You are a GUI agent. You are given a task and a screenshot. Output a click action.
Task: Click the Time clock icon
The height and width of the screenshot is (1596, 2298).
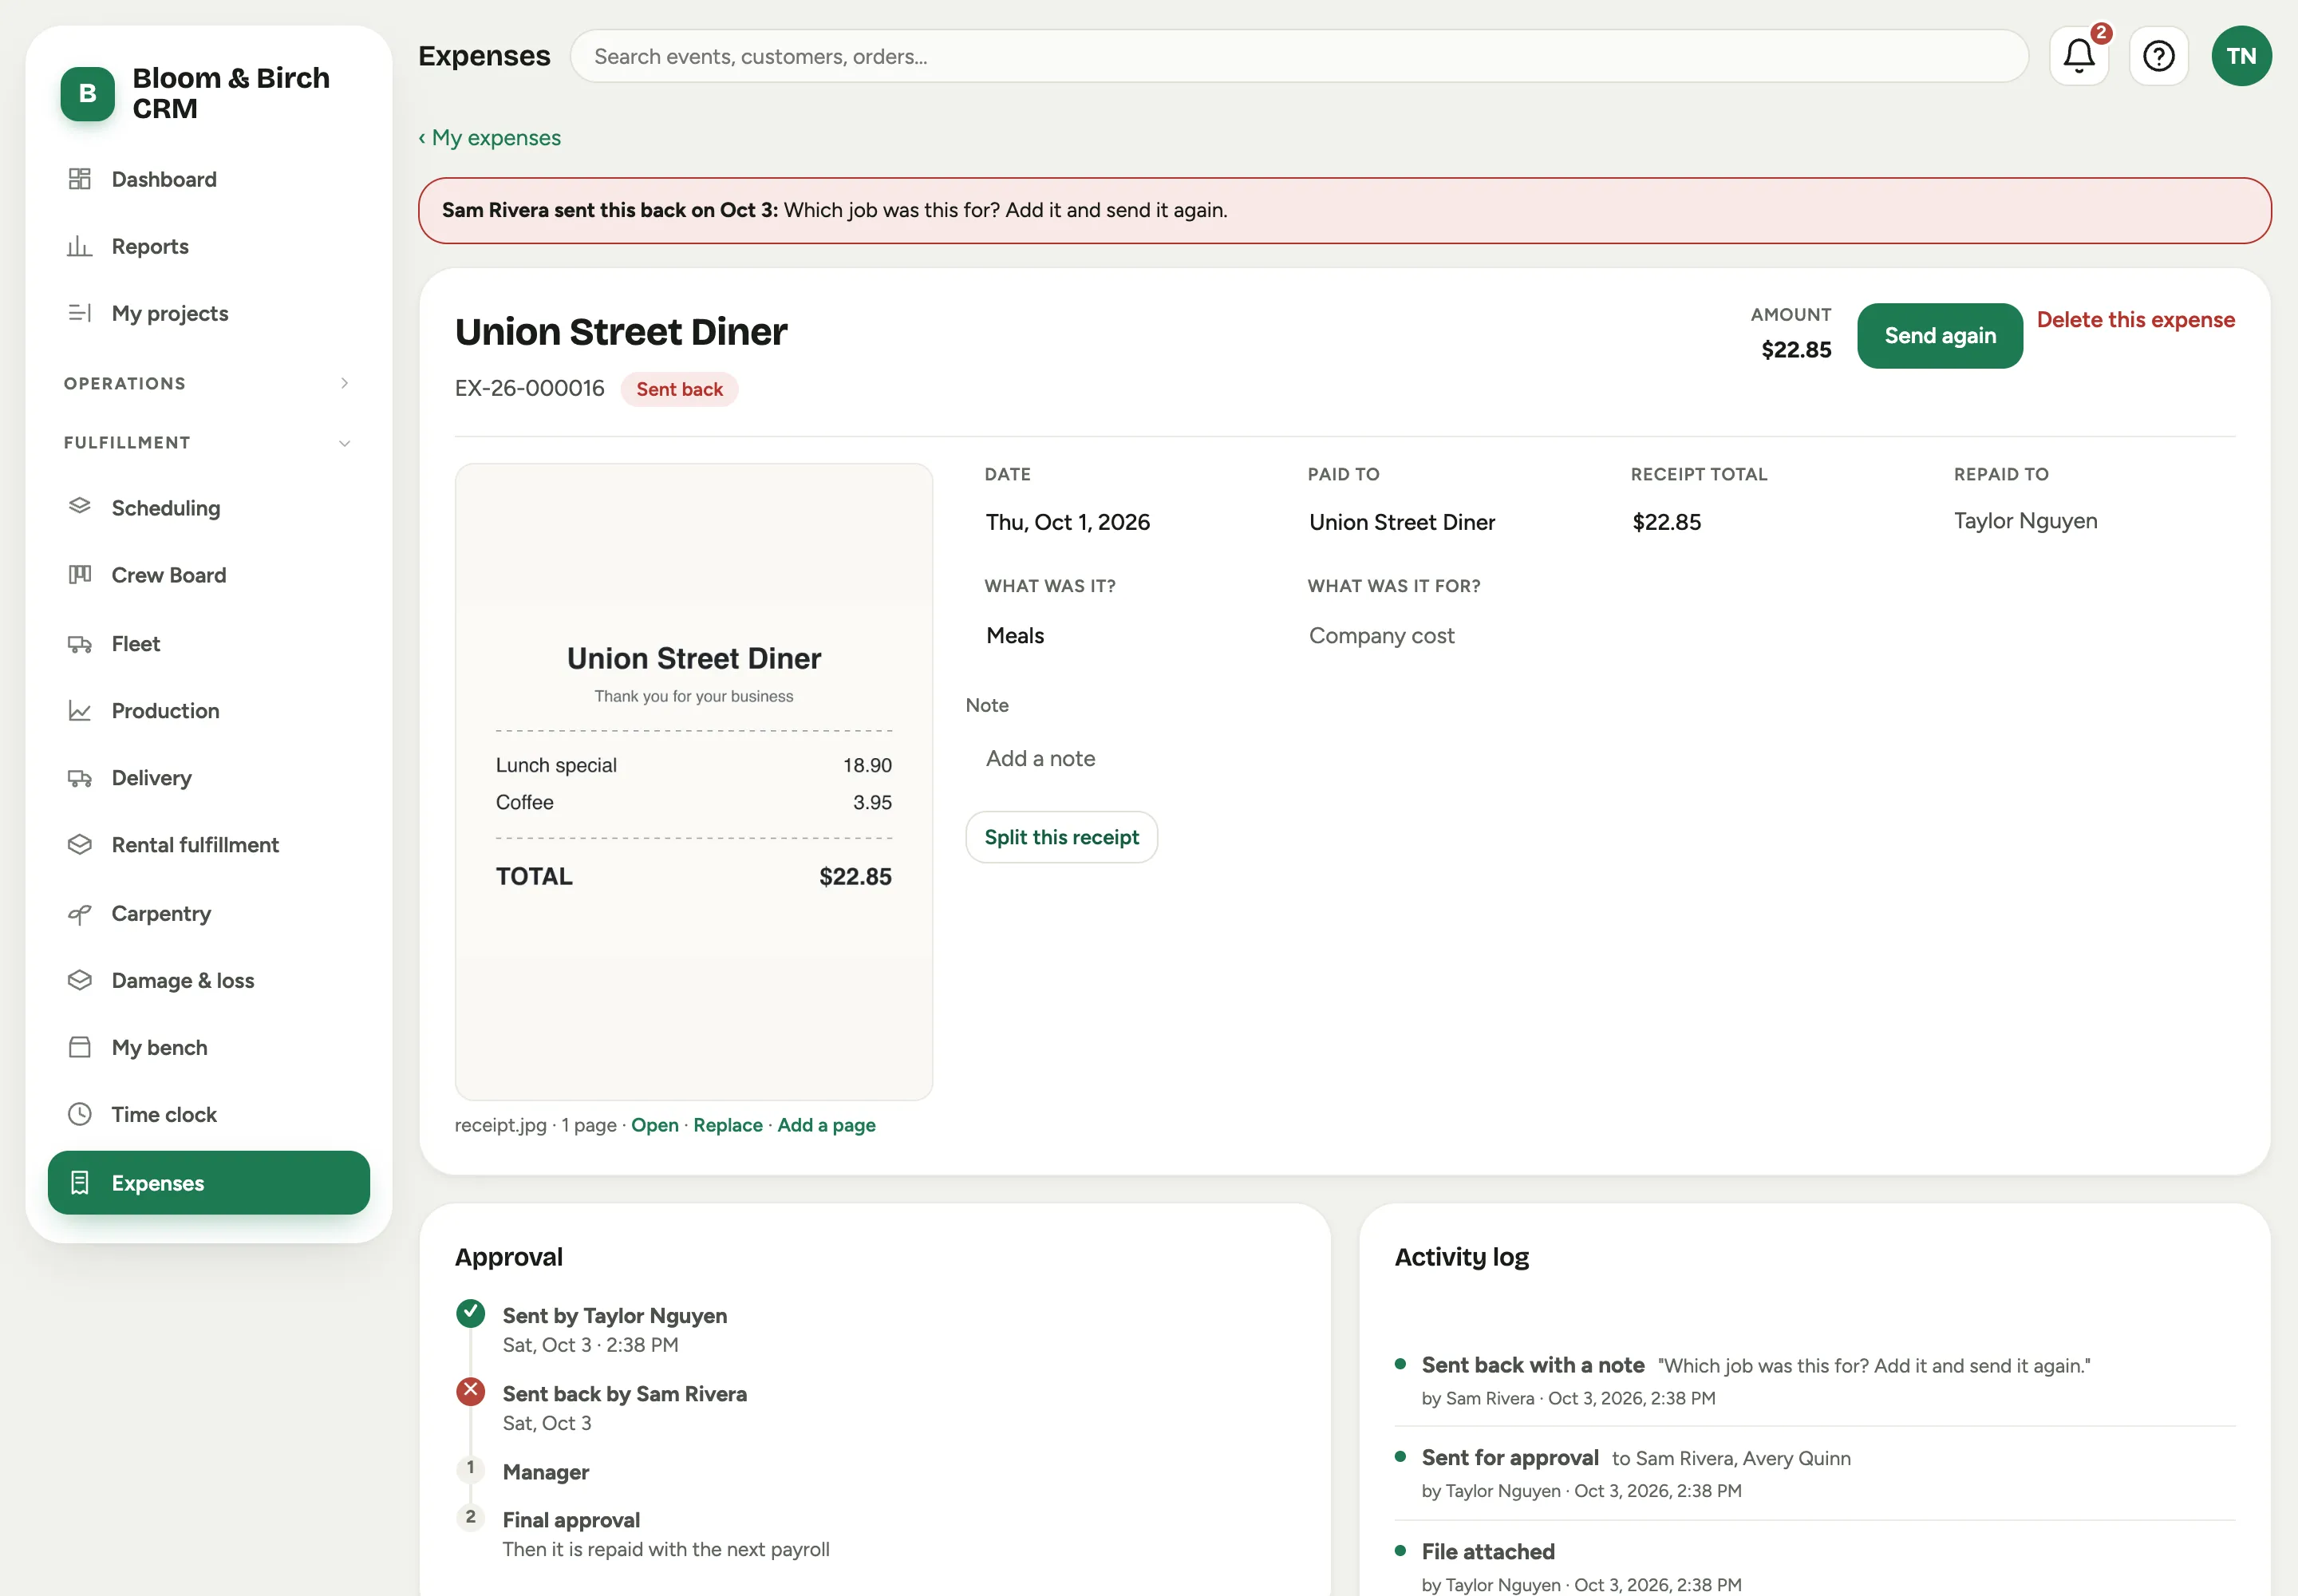pos(80,1114)
